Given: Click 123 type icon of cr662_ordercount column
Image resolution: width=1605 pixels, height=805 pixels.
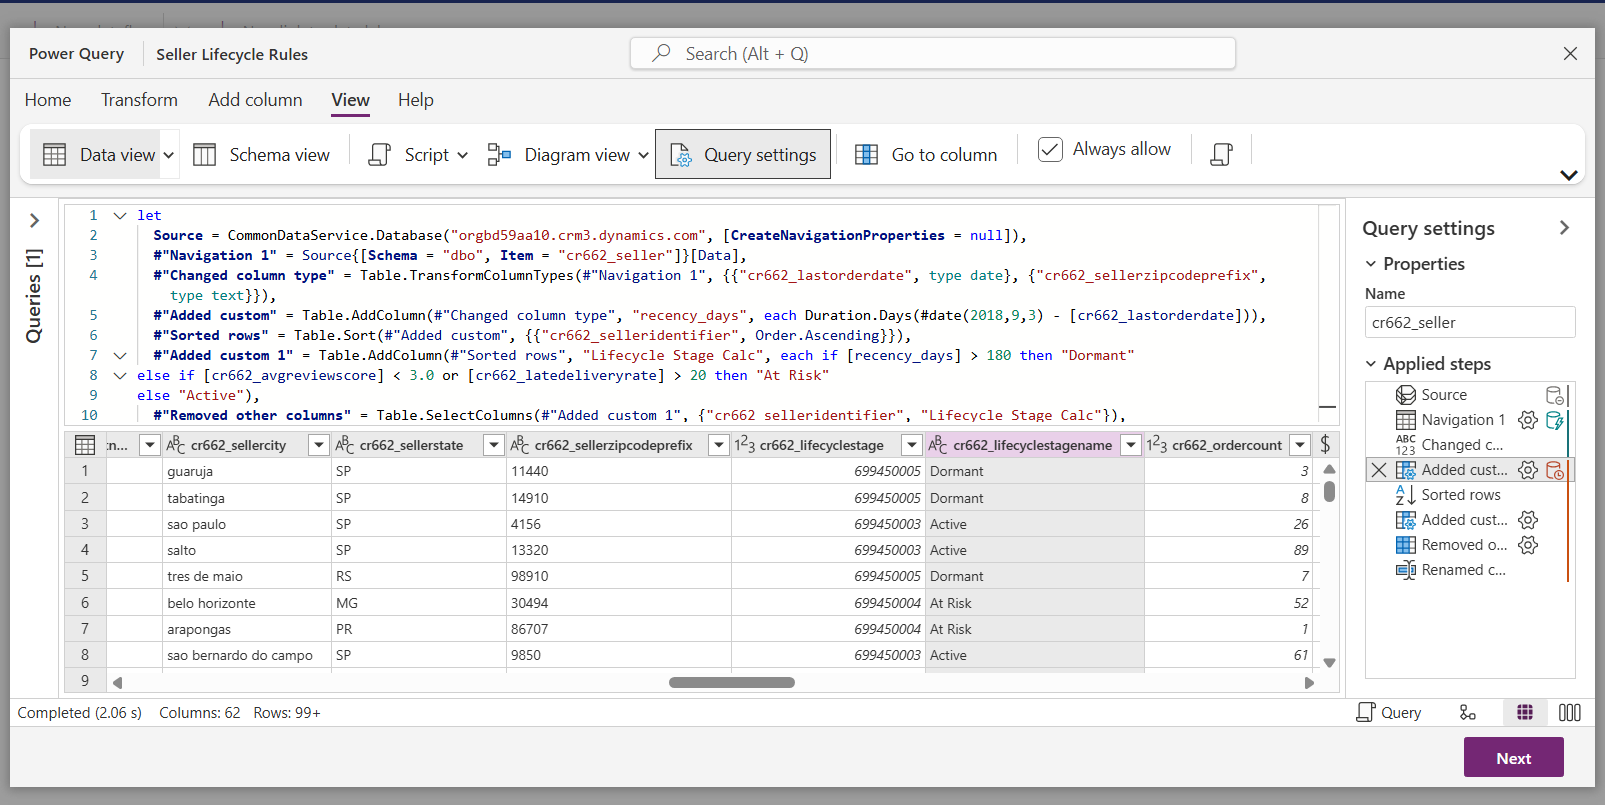Looking at the screenshot, I should [1157, 445].
